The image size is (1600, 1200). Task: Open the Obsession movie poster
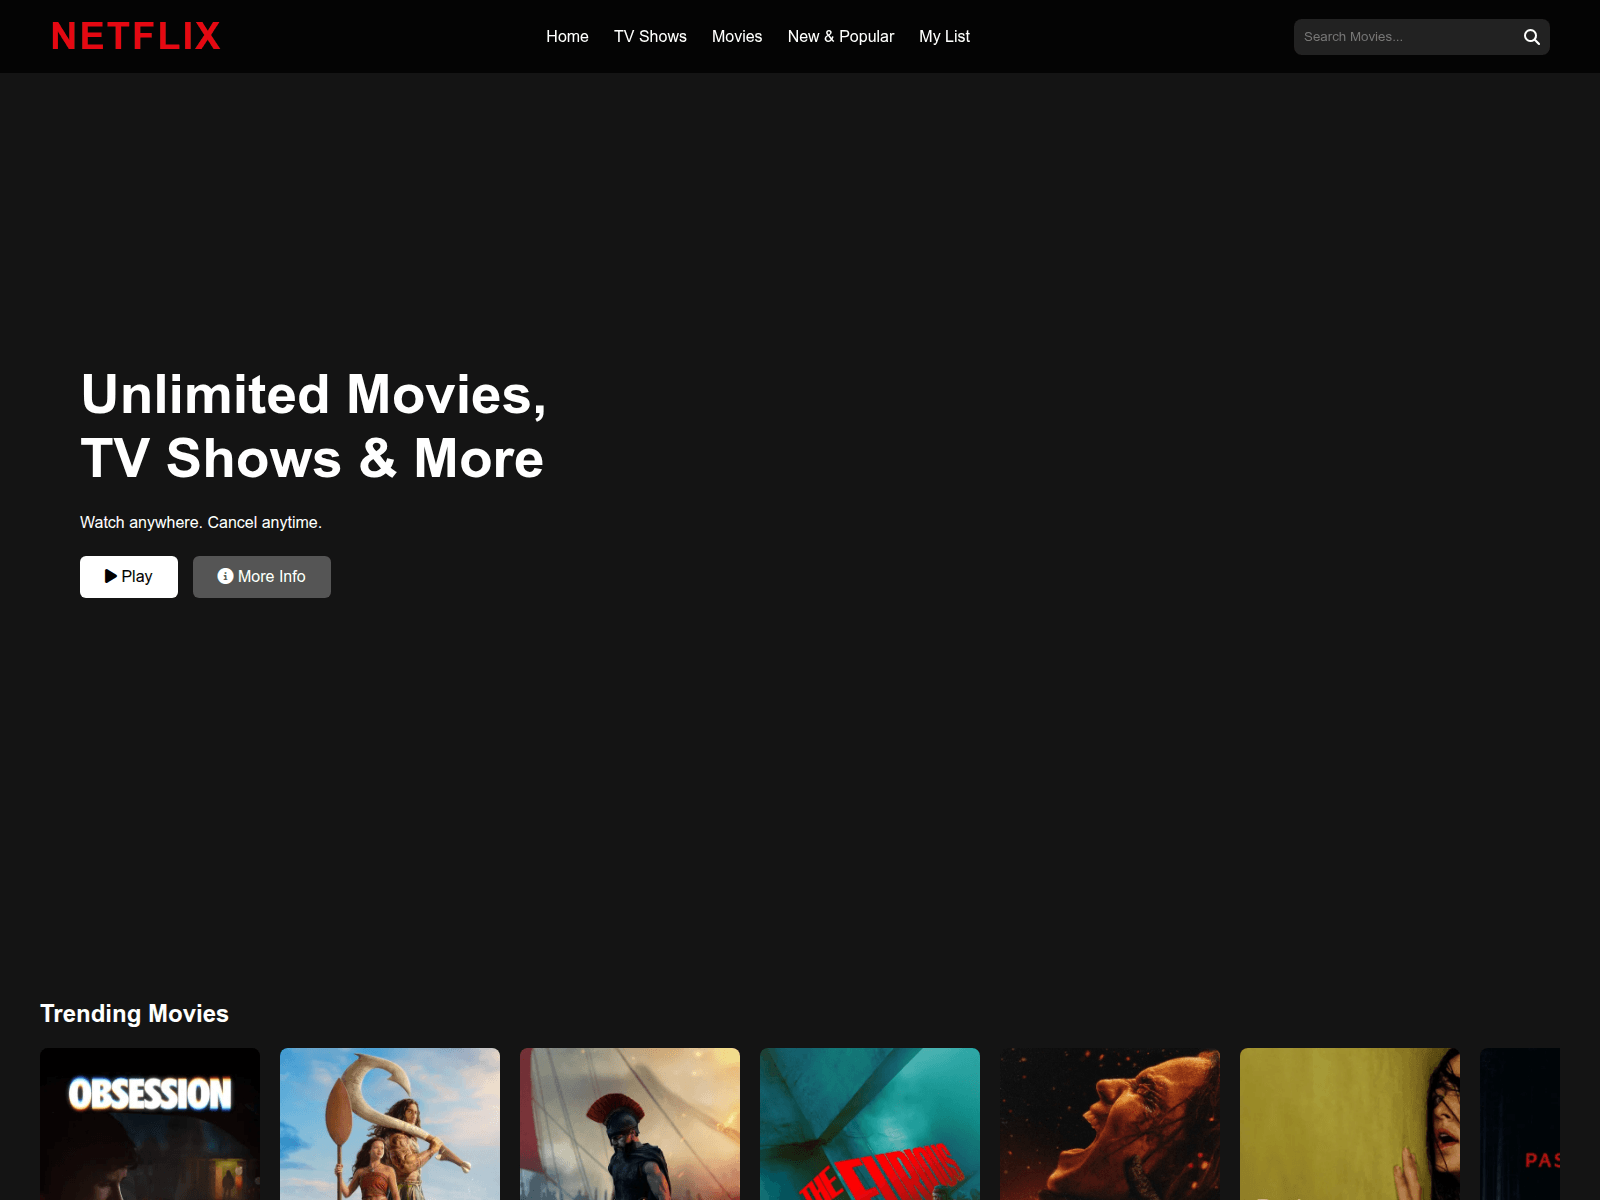pos(150,1124)
